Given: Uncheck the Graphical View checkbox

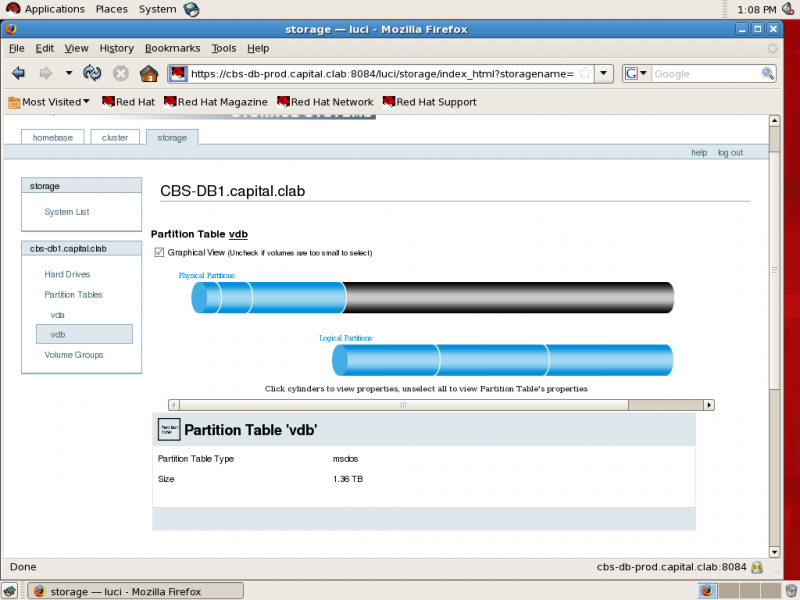Looking at the screenshot, I should point(159,252).
